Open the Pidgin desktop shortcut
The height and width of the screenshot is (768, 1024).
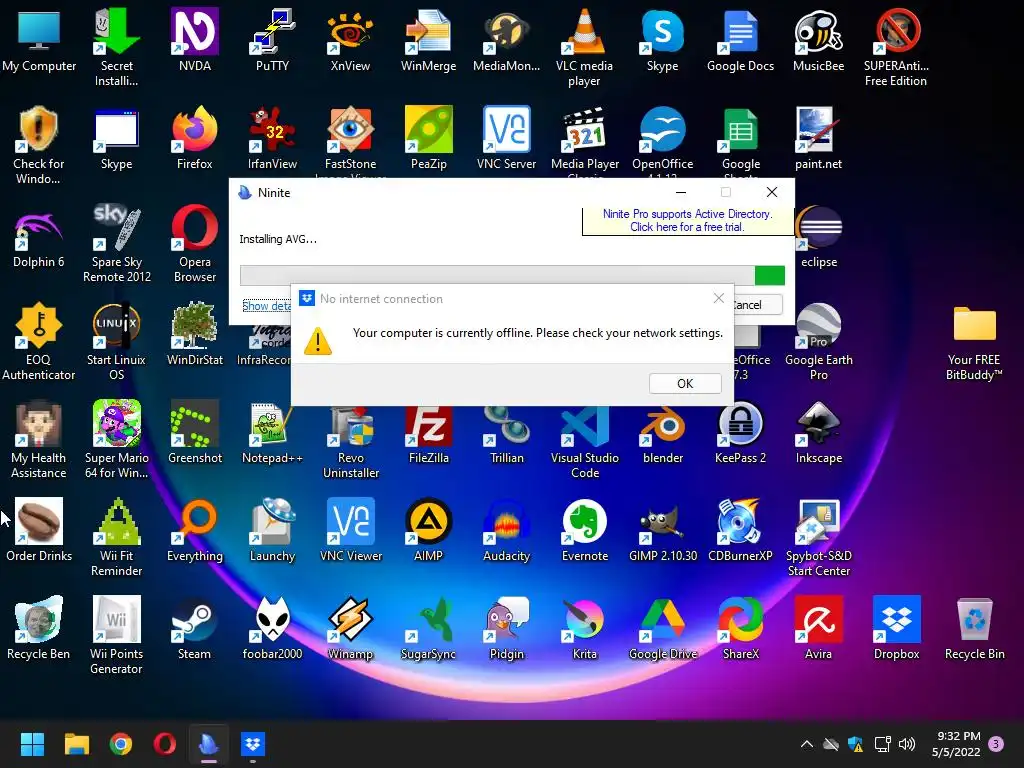506,627
